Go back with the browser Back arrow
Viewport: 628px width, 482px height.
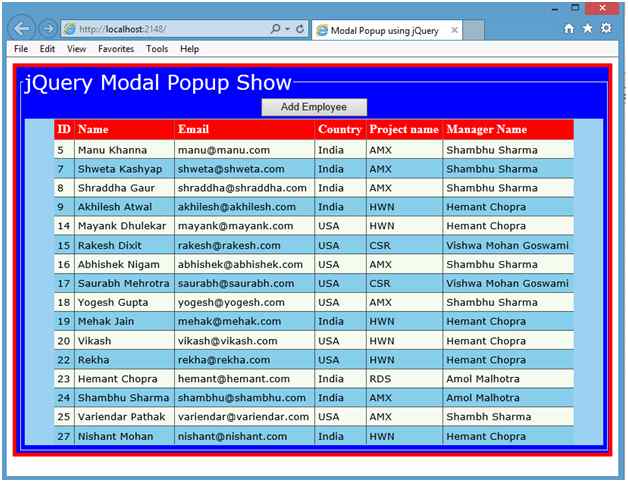tap(22, 28)
